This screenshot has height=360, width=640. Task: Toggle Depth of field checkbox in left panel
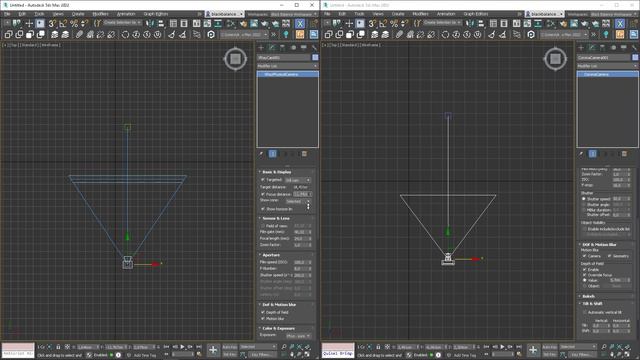pyautogui.click(x=263, y=312)
